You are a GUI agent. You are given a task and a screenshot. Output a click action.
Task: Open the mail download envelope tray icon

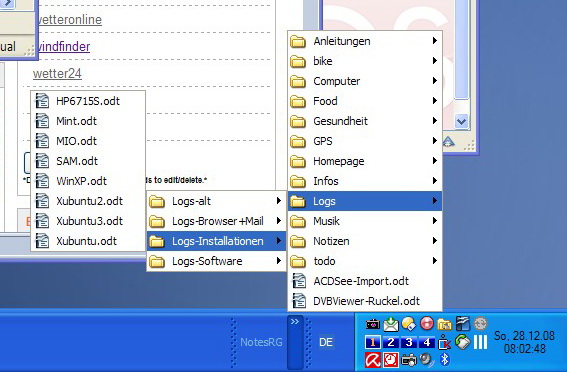click(391, 324)
